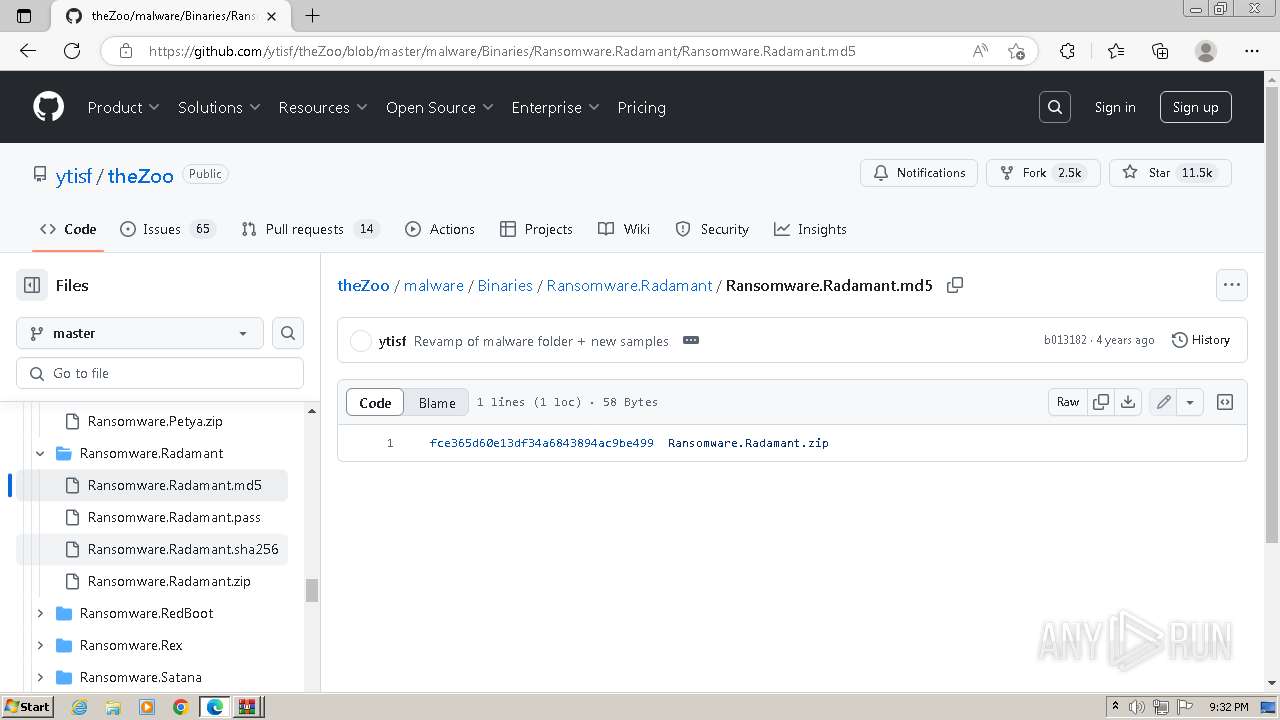Click the browser profile avatar
The height and width of the screenshot is (720, 1280).
1206,51
